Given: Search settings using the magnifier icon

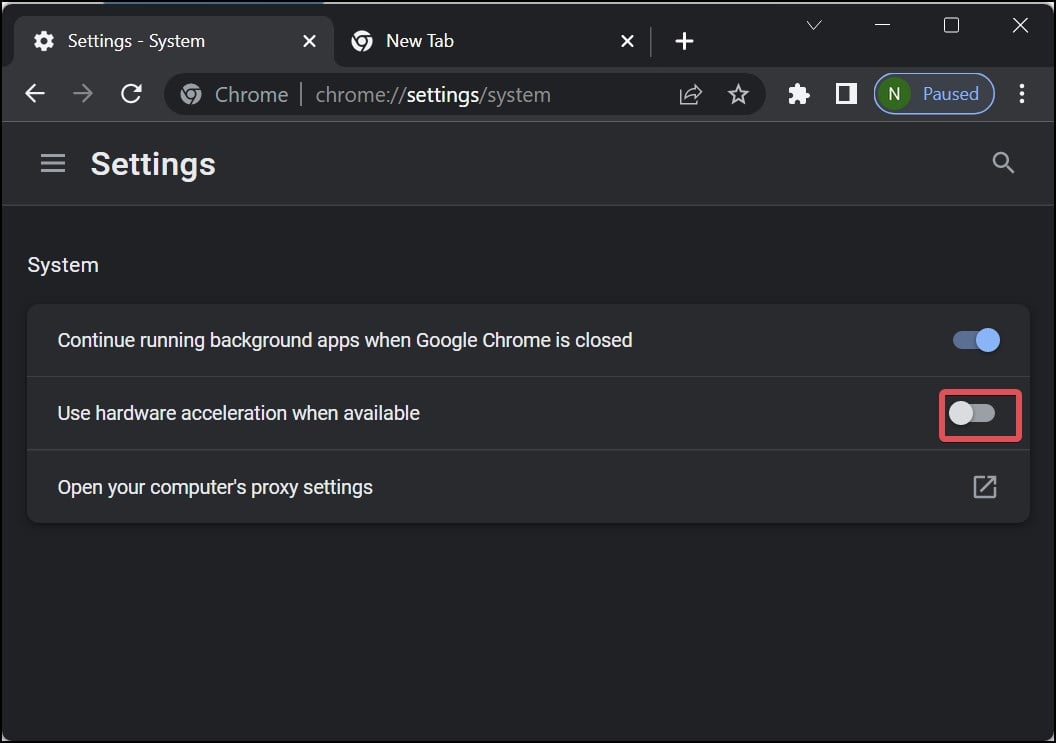Looking at the screenshot, I should point(1003,162).
